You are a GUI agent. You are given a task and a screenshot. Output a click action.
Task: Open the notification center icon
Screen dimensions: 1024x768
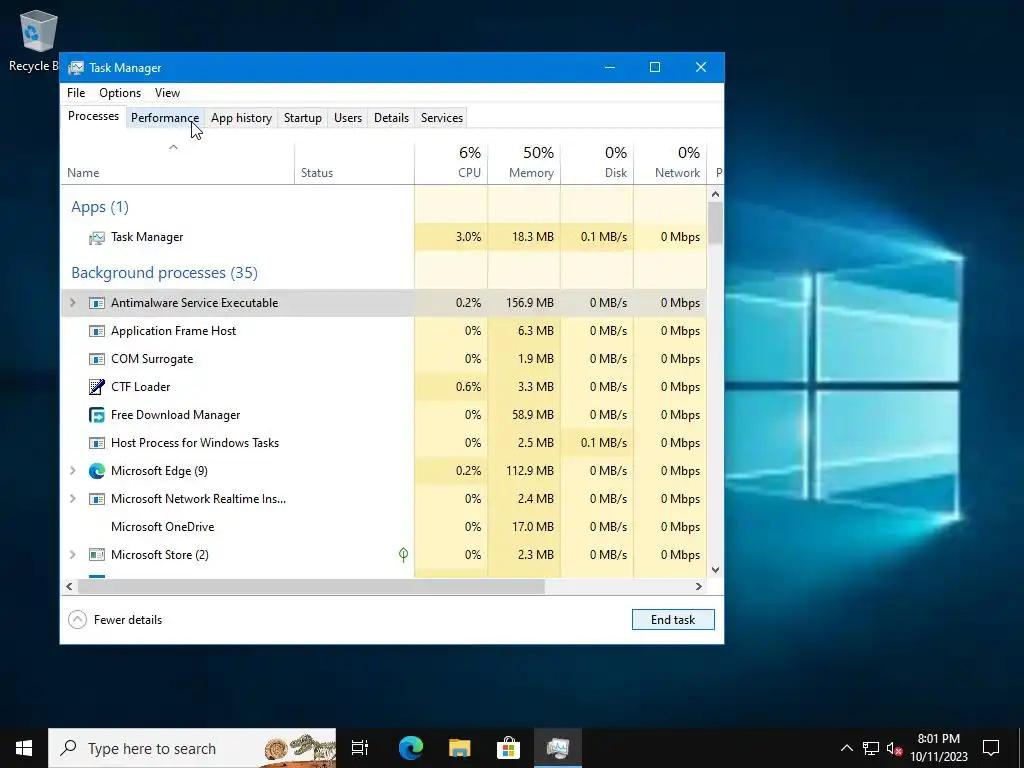[991, 748]
